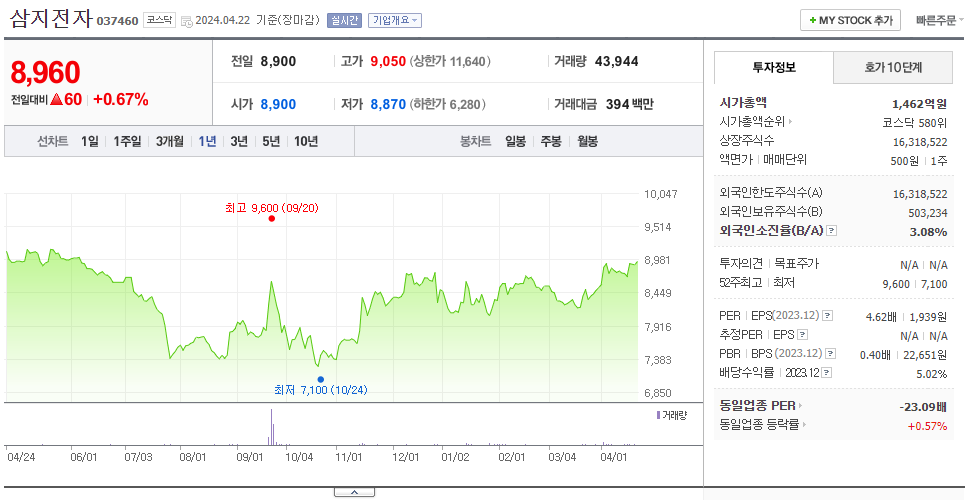Select the 1주일 line chart period
Viewport: 968px width, 500px height.
[x=127, y=141]
